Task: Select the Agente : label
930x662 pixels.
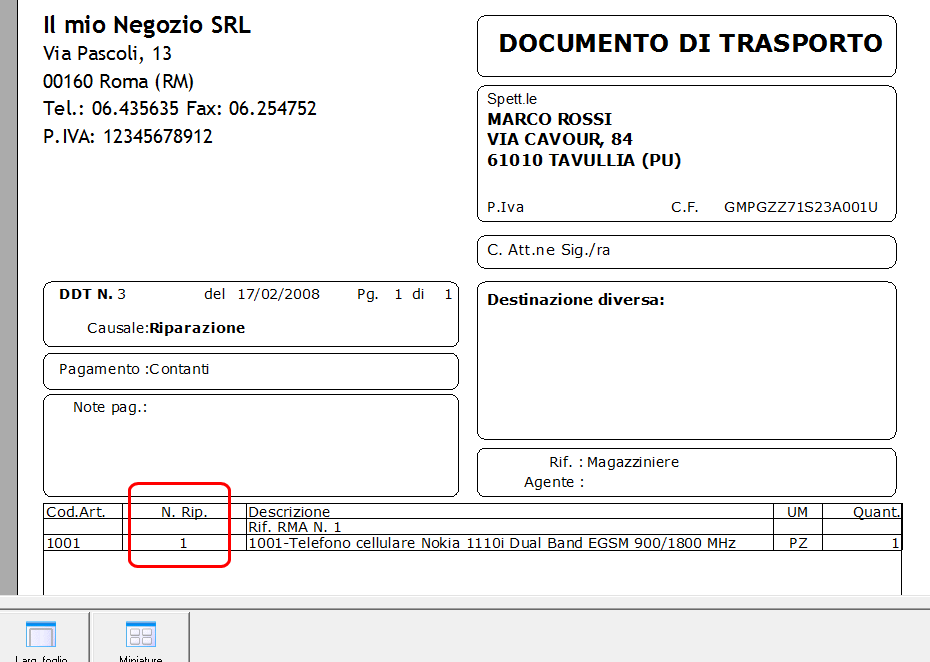Action: (554, 482)
